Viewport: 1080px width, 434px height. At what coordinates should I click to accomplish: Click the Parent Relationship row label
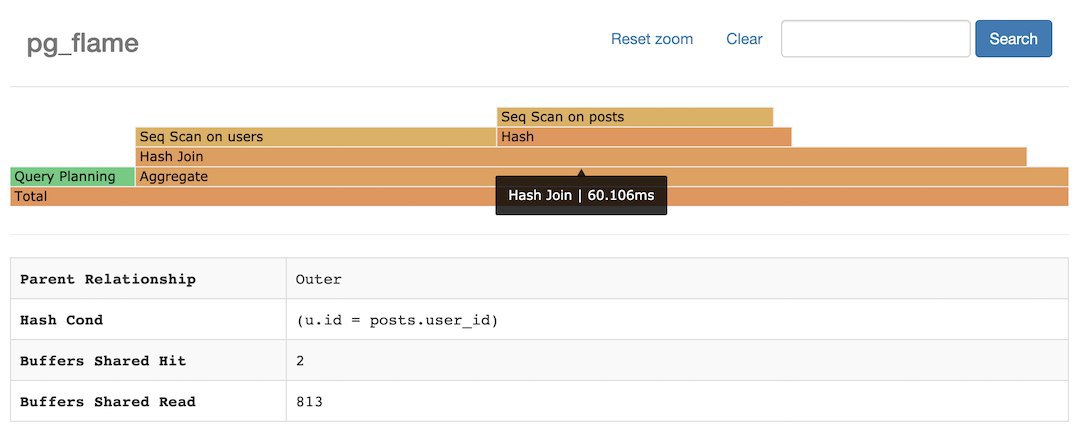click(108, 279)
